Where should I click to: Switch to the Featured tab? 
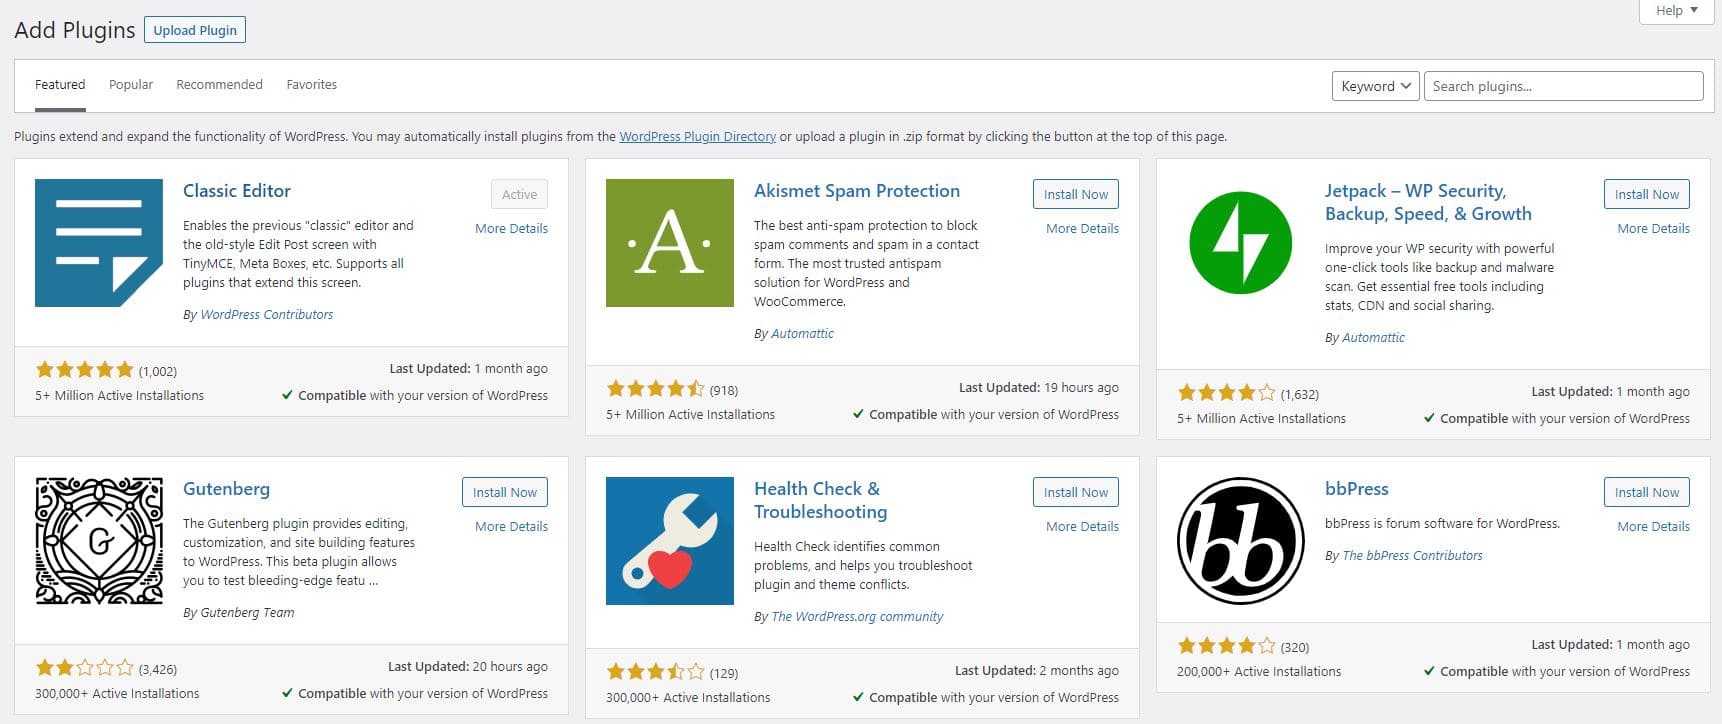[60, 85]
